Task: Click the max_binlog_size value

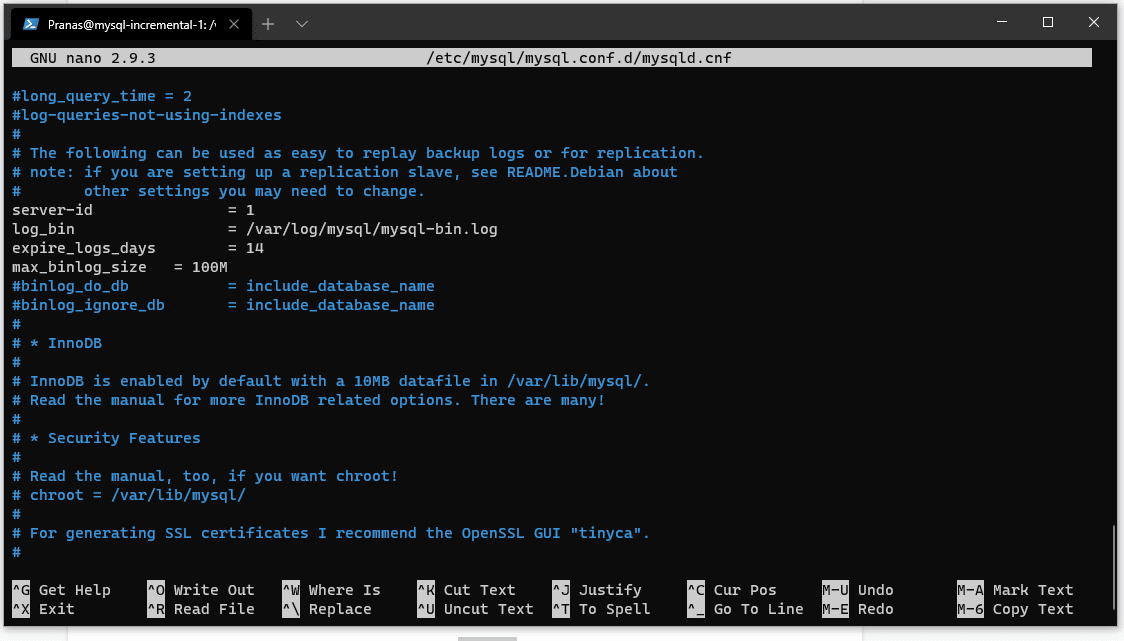Action: pos(210,266)
